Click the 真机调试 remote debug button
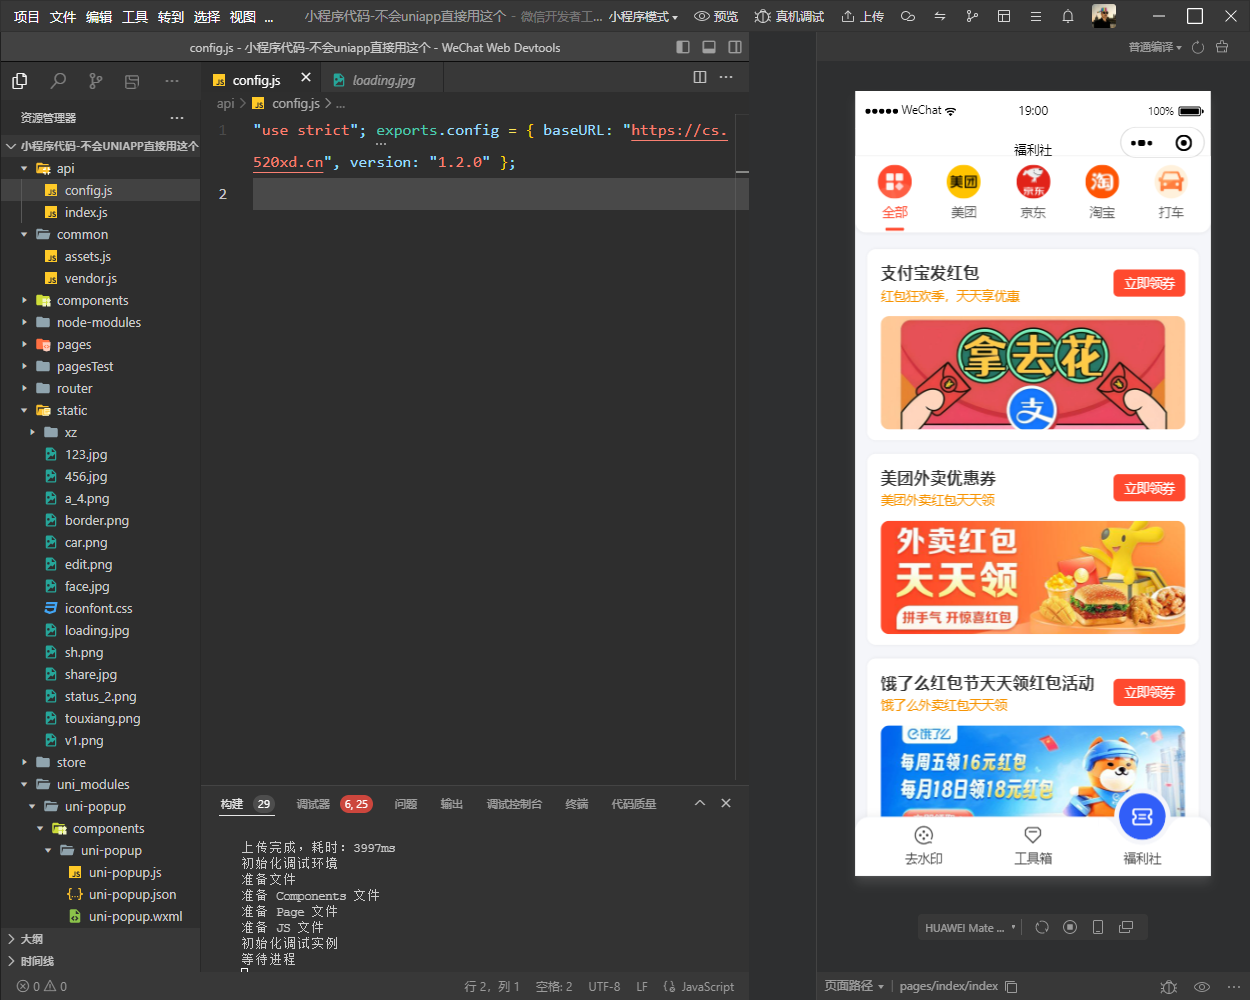 click(x=789, y=16)
